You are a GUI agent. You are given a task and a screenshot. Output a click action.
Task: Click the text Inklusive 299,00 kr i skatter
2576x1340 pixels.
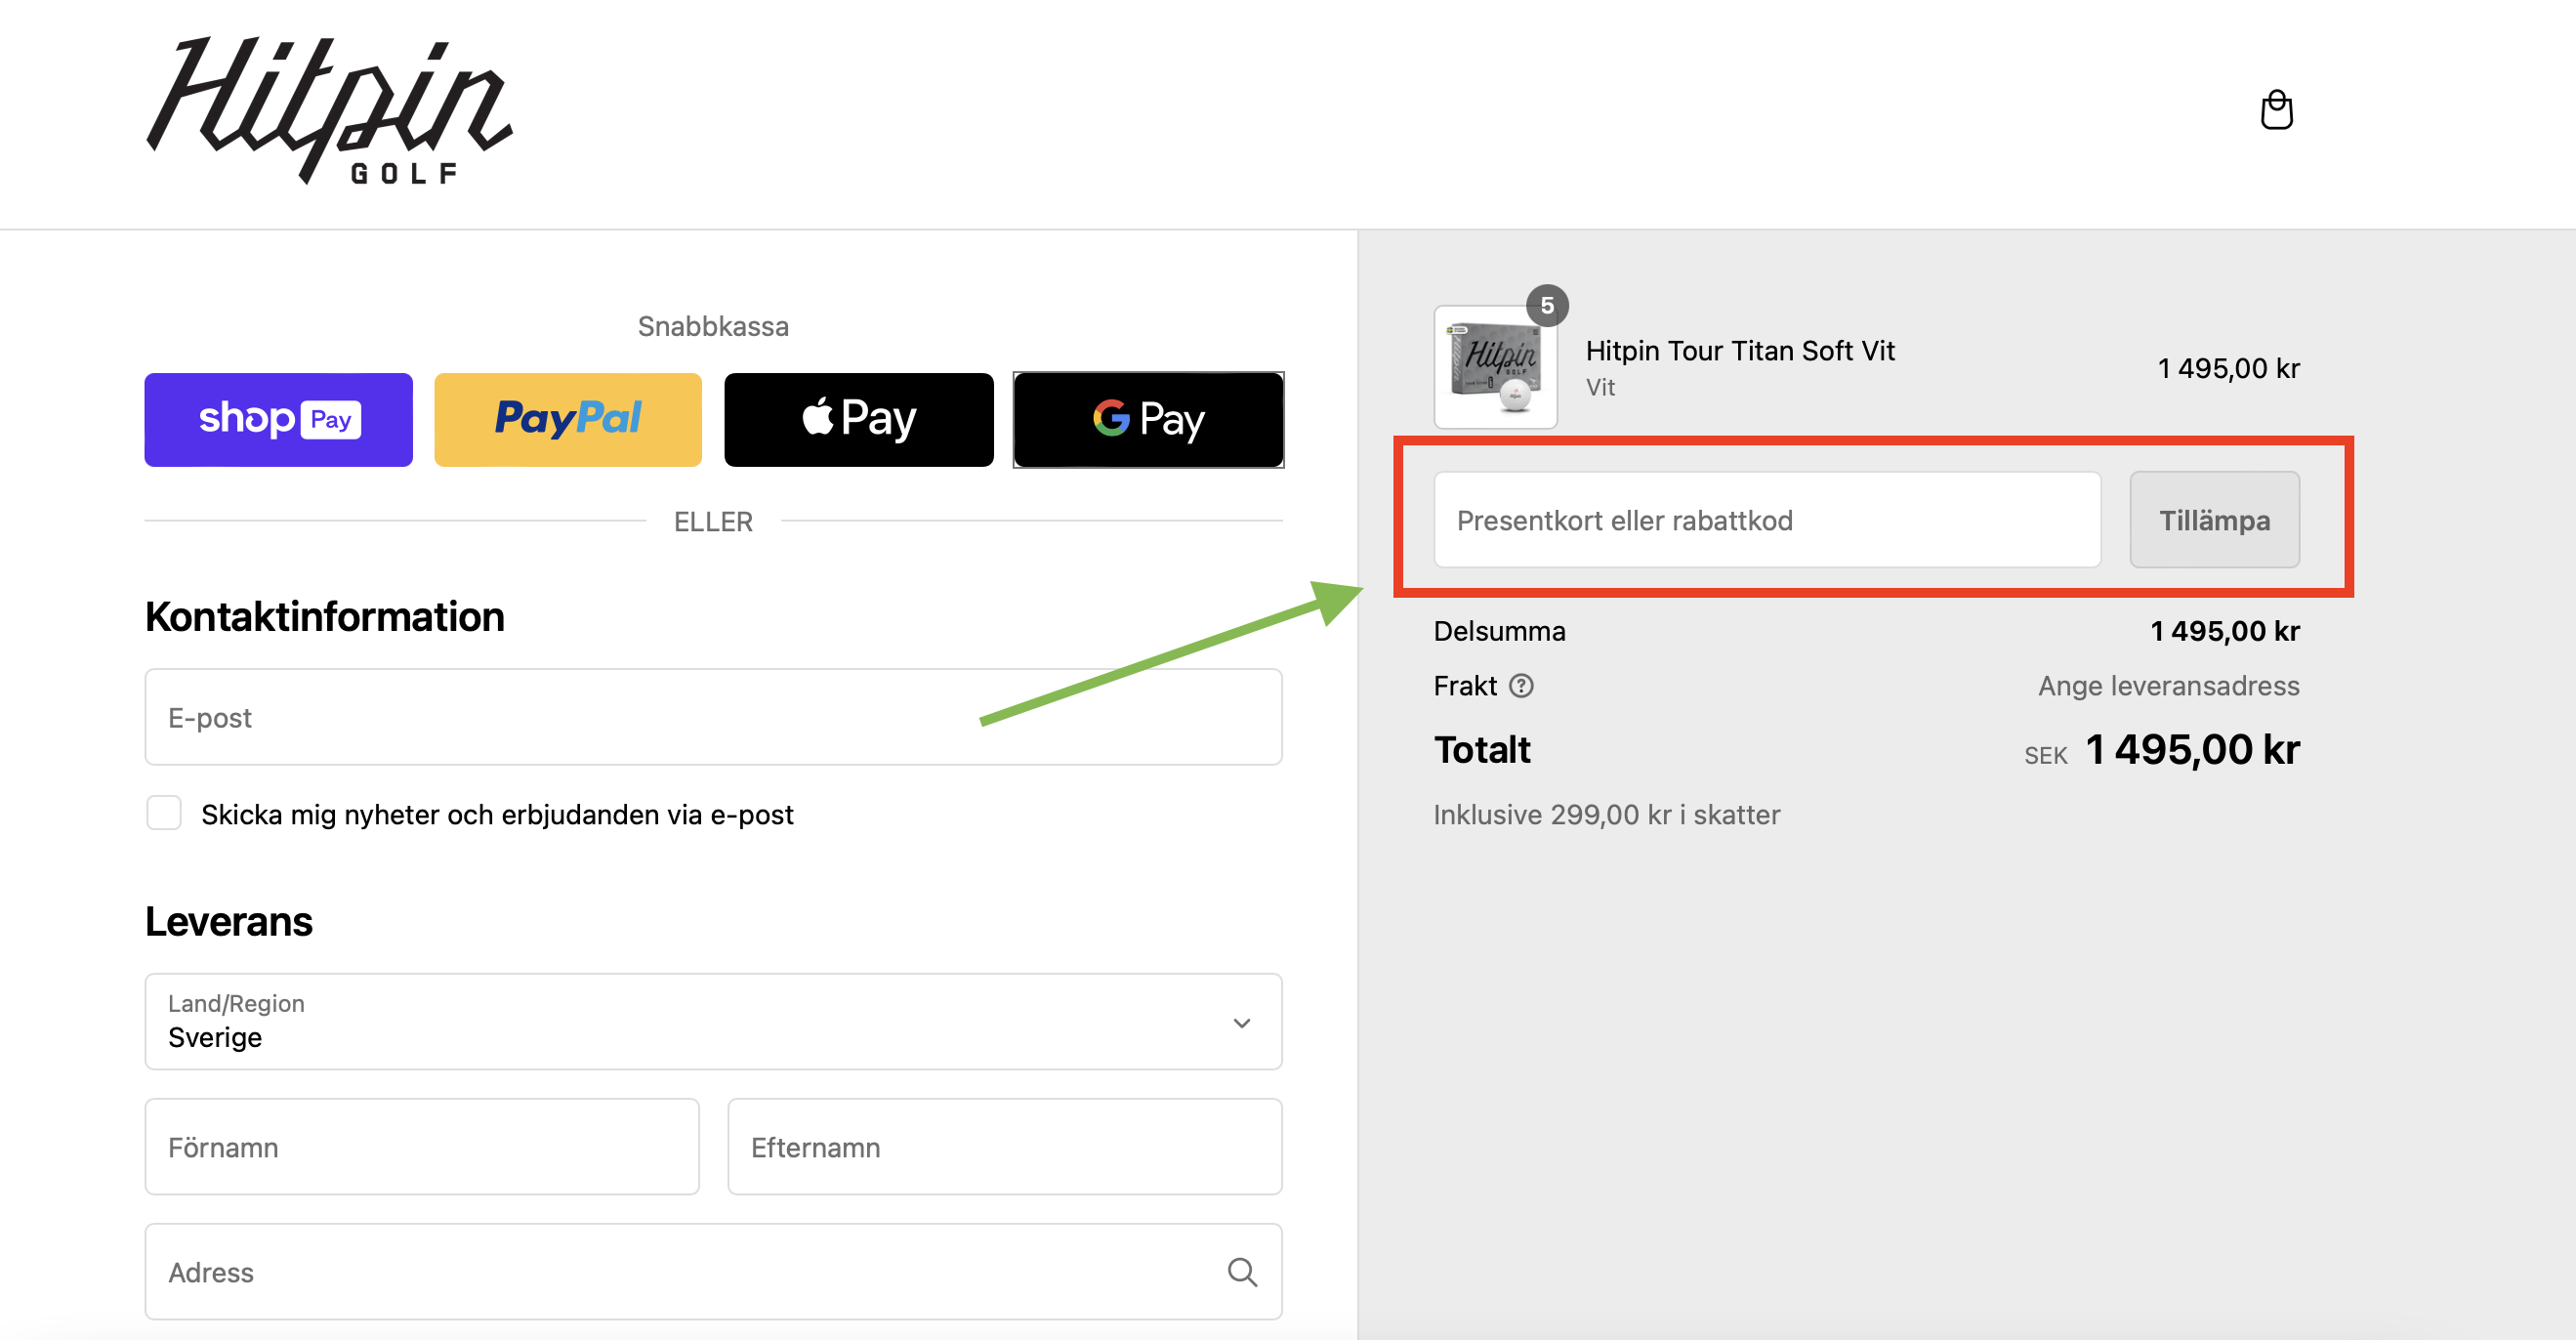1606,814
